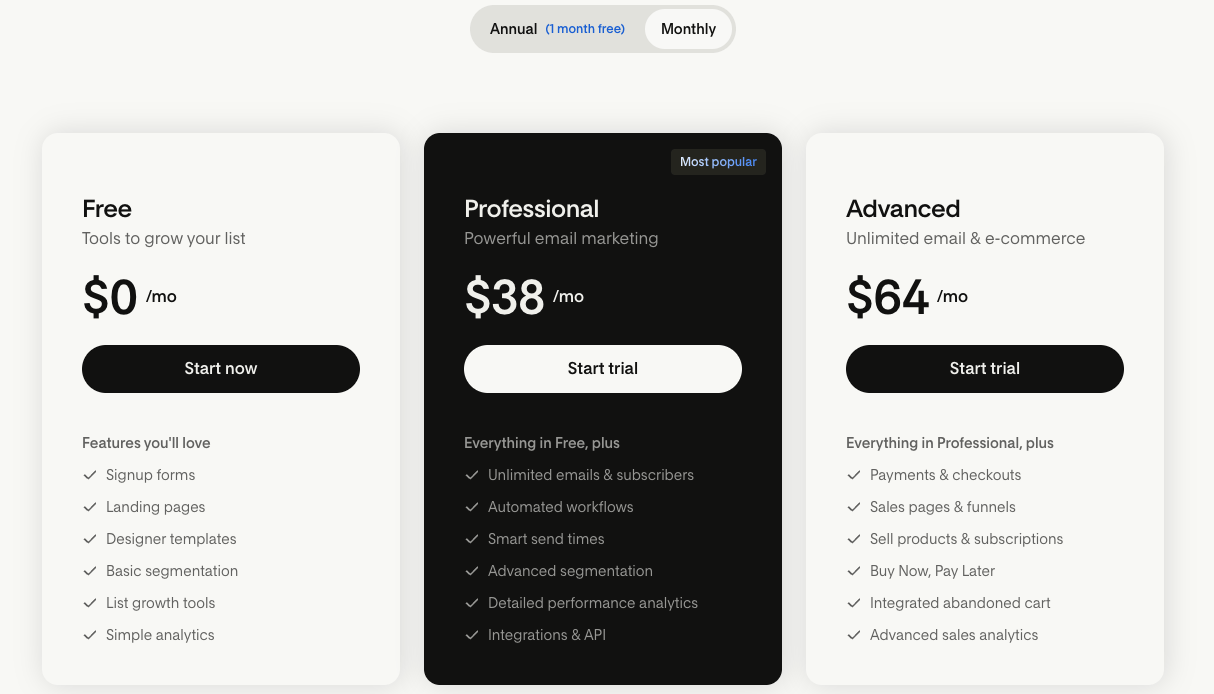
Task: Click the Professional plan heading
Action: pos(532,209)
